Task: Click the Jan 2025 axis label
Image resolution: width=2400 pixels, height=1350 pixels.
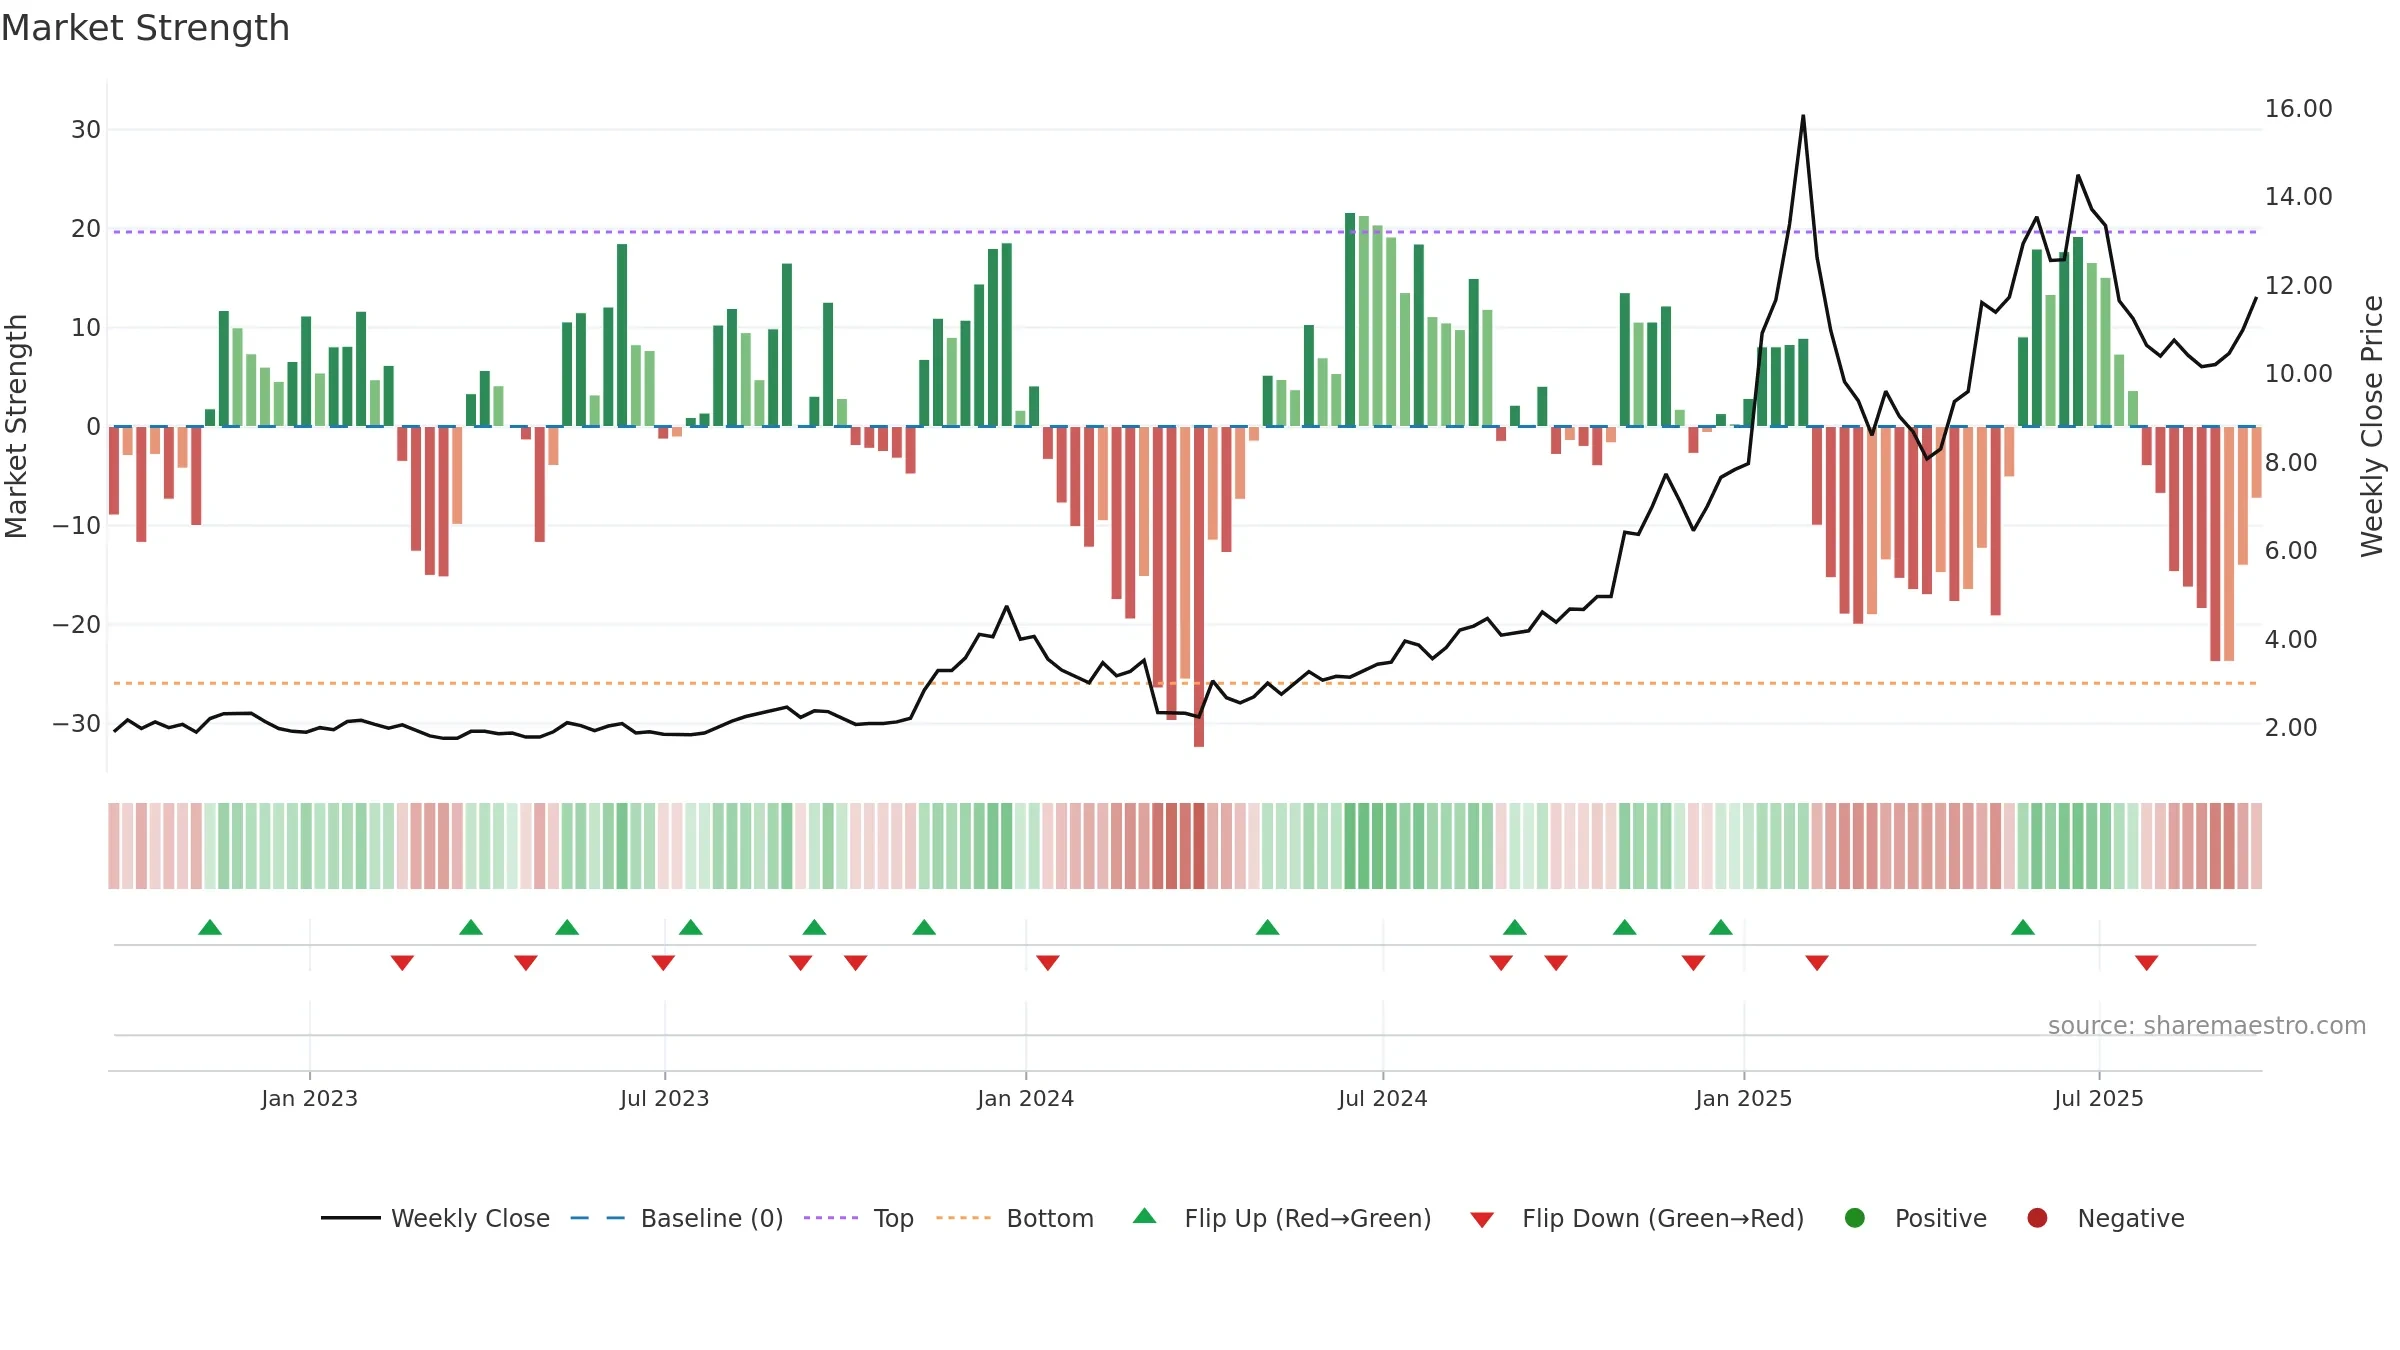Action: point(1744,1098)
